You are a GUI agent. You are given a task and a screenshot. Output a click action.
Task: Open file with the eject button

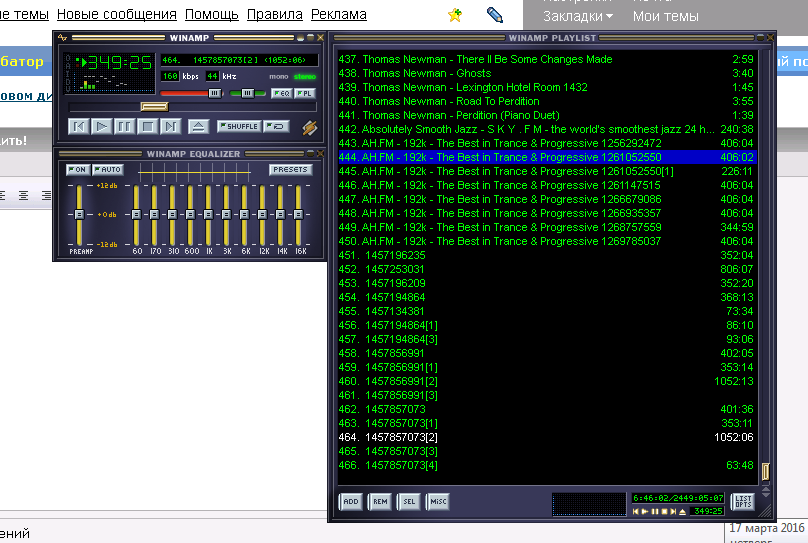coord(198,126)
